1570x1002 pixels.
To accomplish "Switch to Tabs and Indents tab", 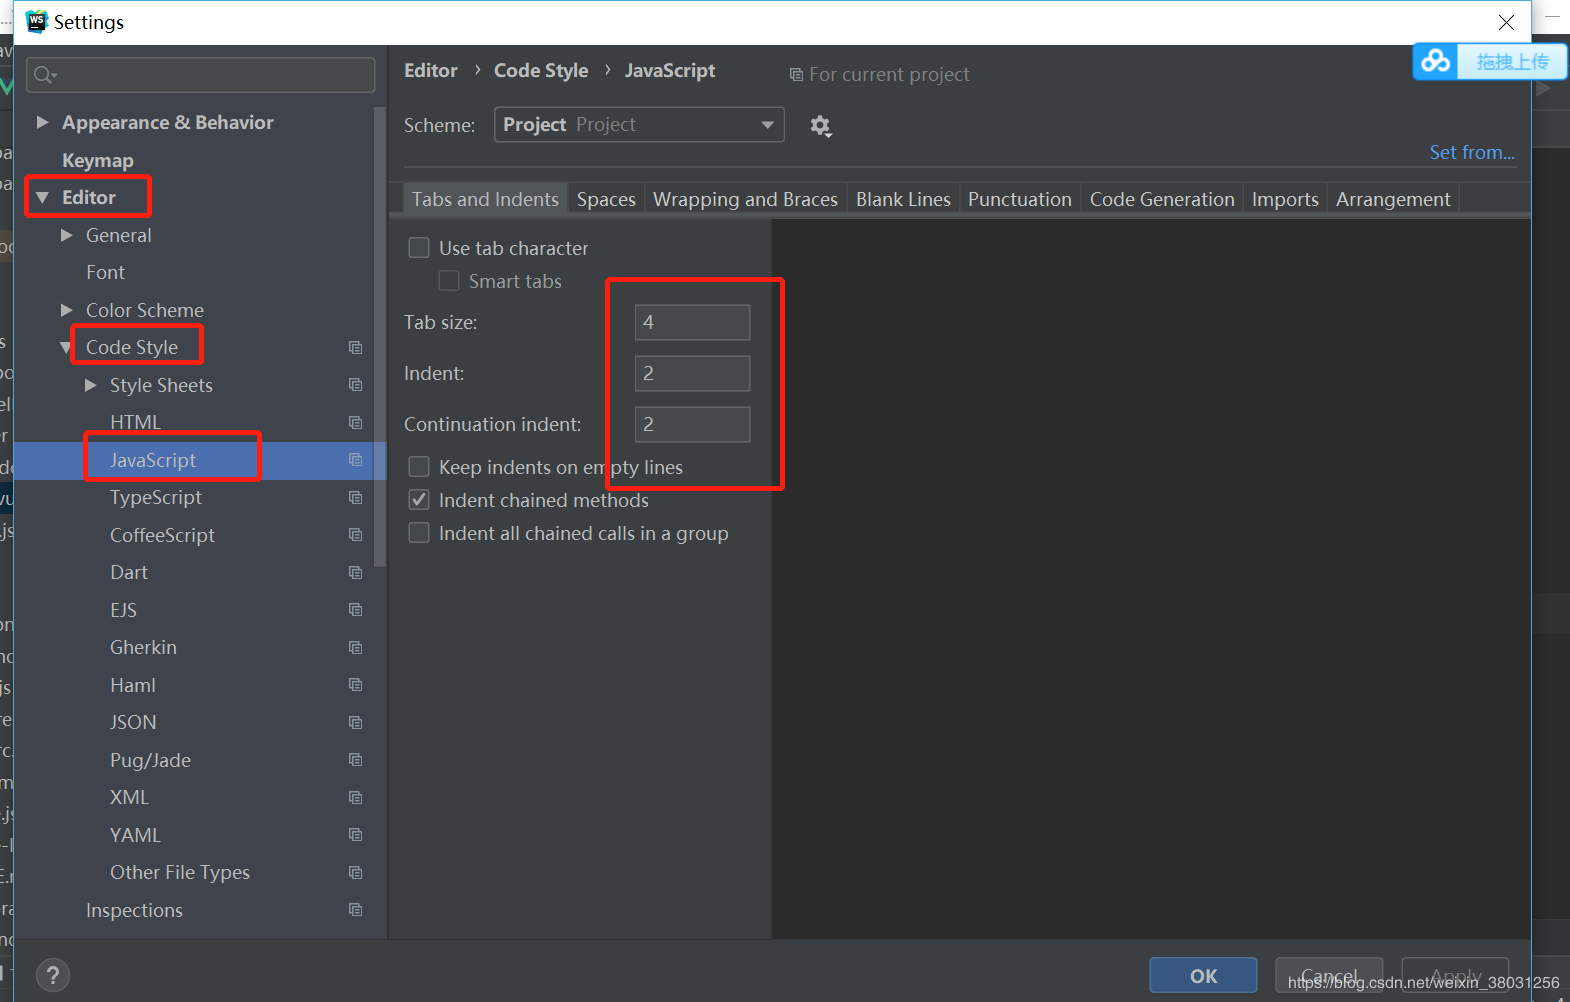I will (485, 199).
